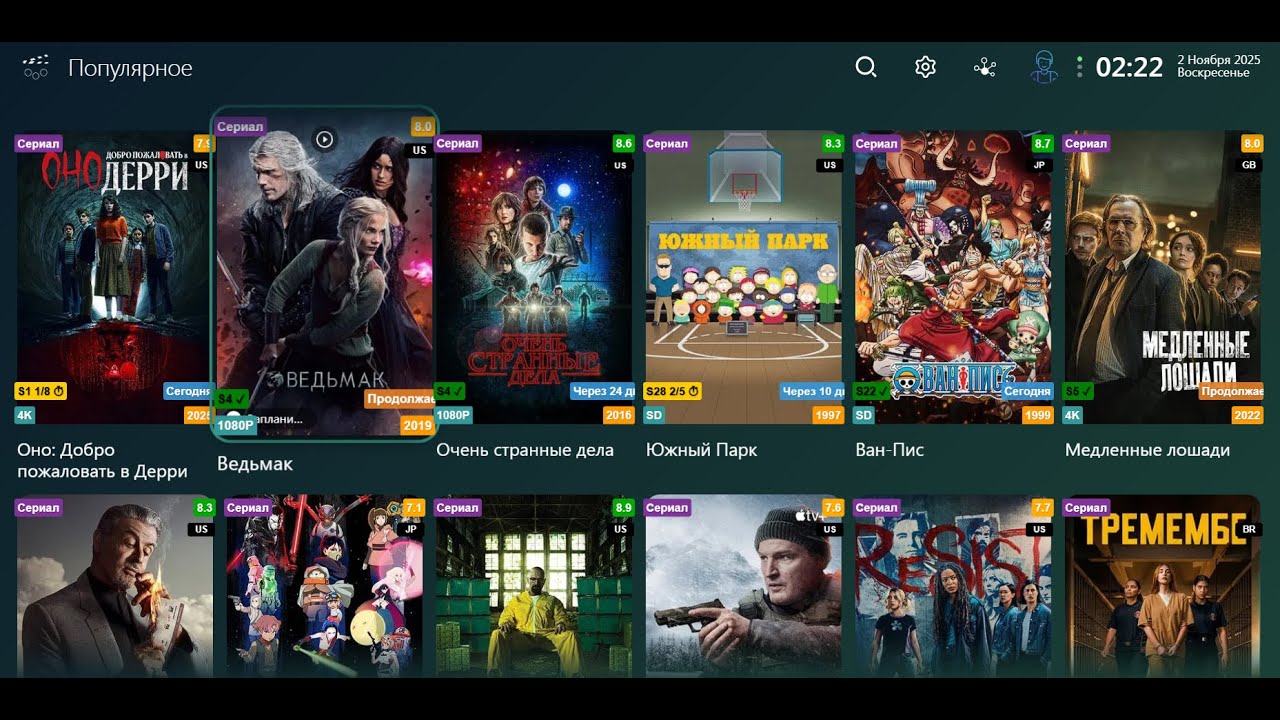This screenshot has height=720, width=1280.
Task: Click the Медленные лошади title below poster
Action: coord(1147,450)
